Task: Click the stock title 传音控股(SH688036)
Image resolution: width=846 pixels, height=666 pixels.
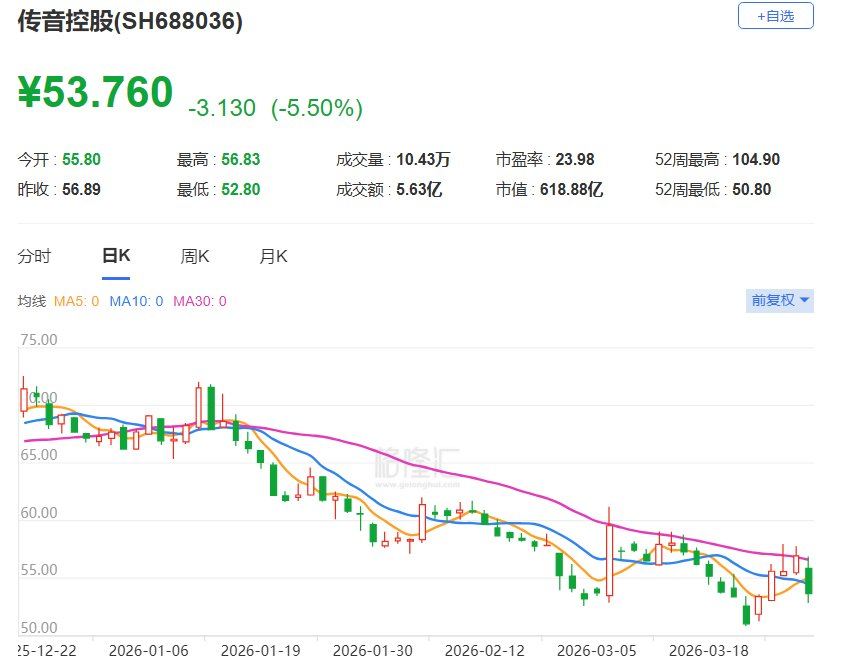Action: point(131,19)
